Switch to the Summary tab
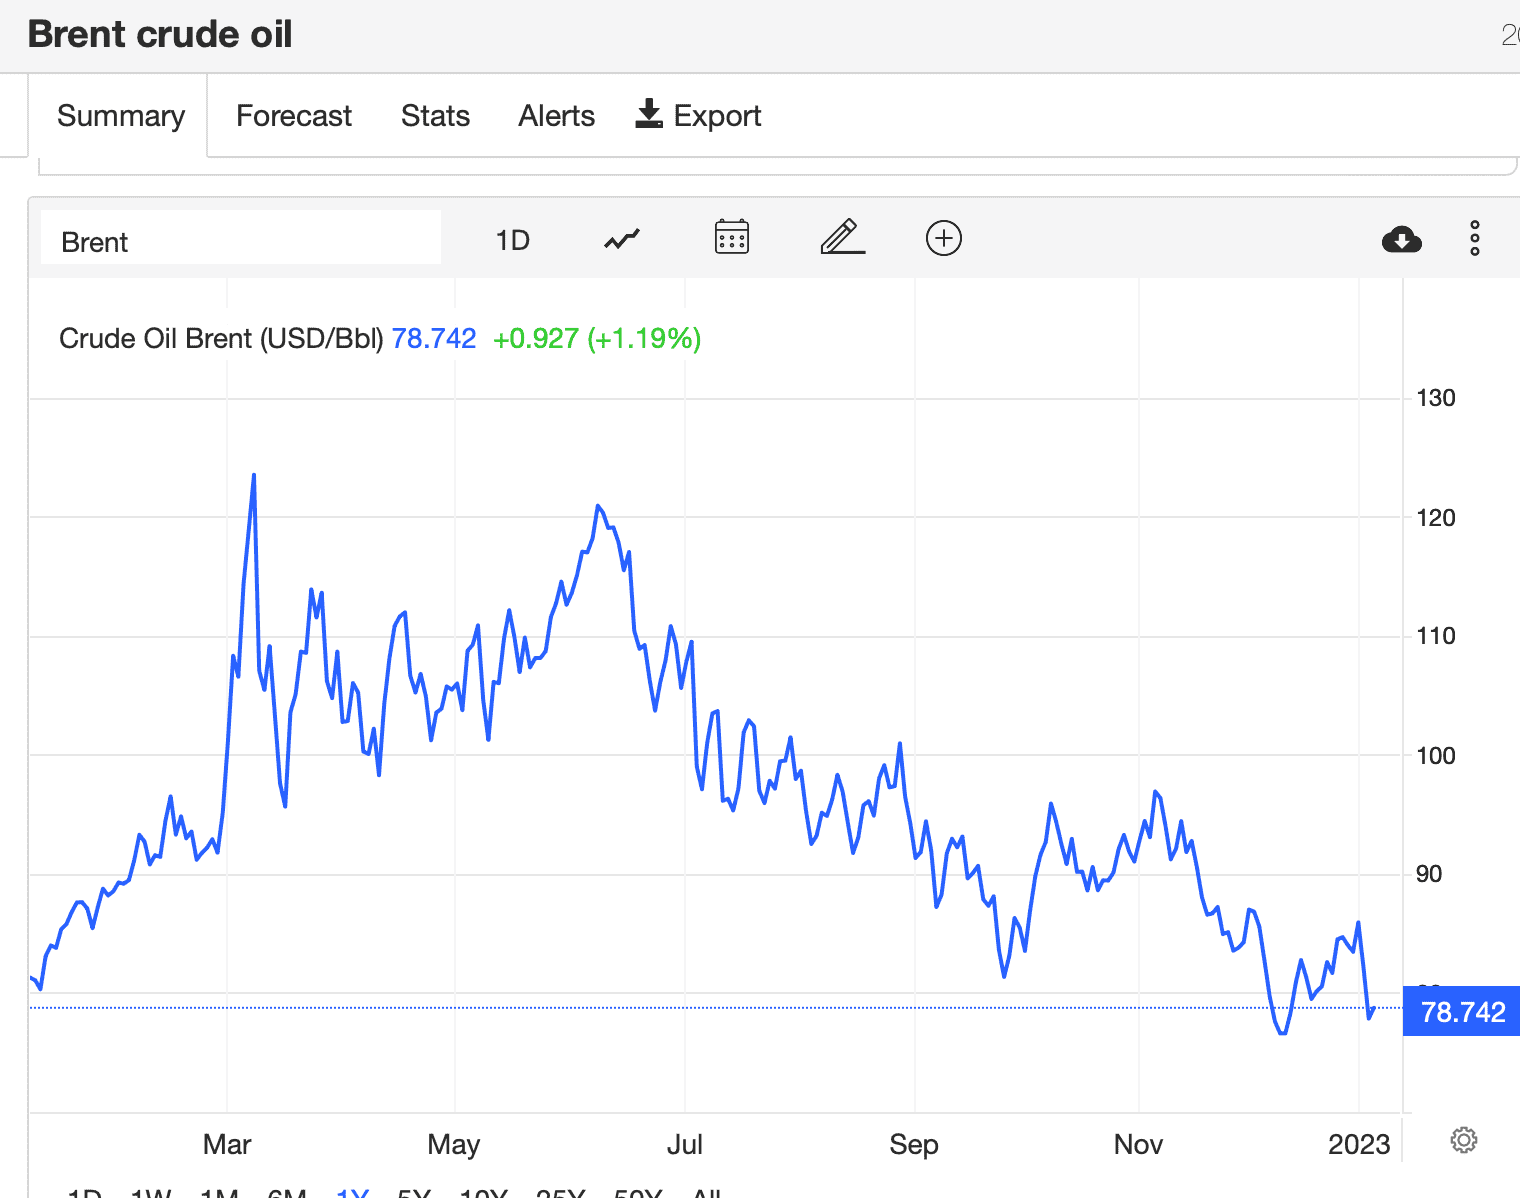Screen dimensions: 1520x1198 [121, 116]
